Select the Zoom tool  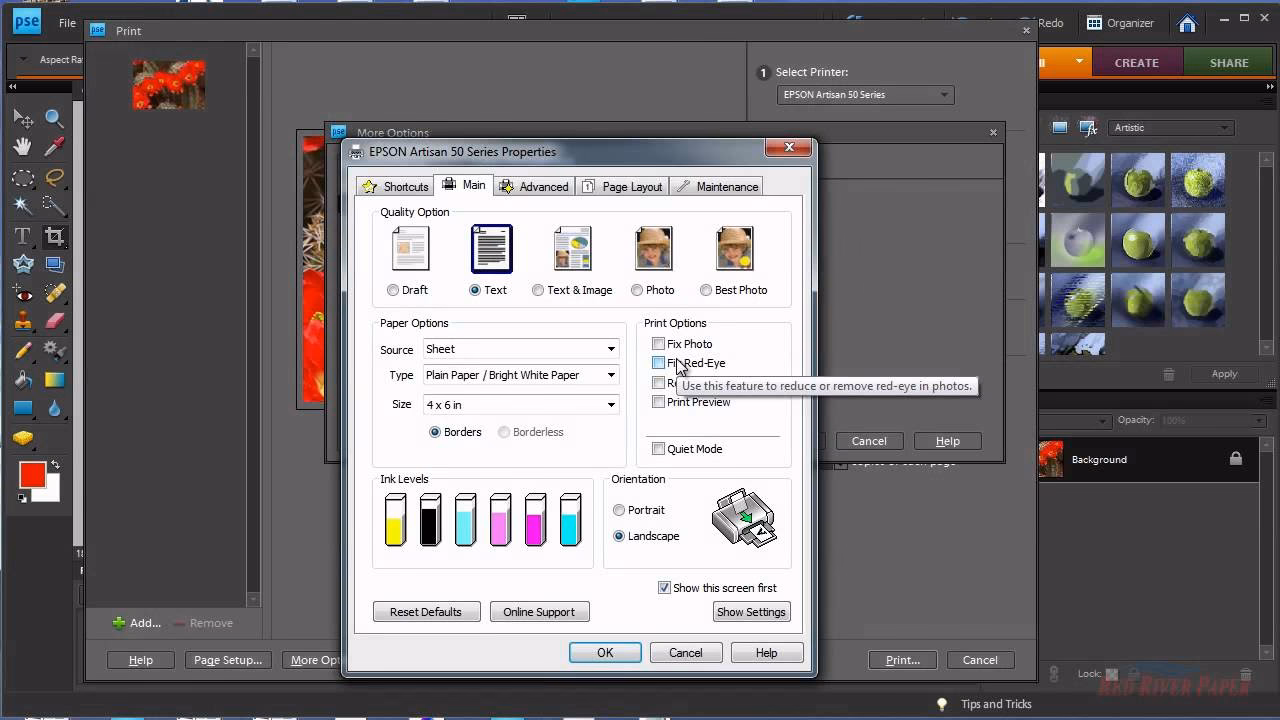pyautogui.click(x=55, y=119)
